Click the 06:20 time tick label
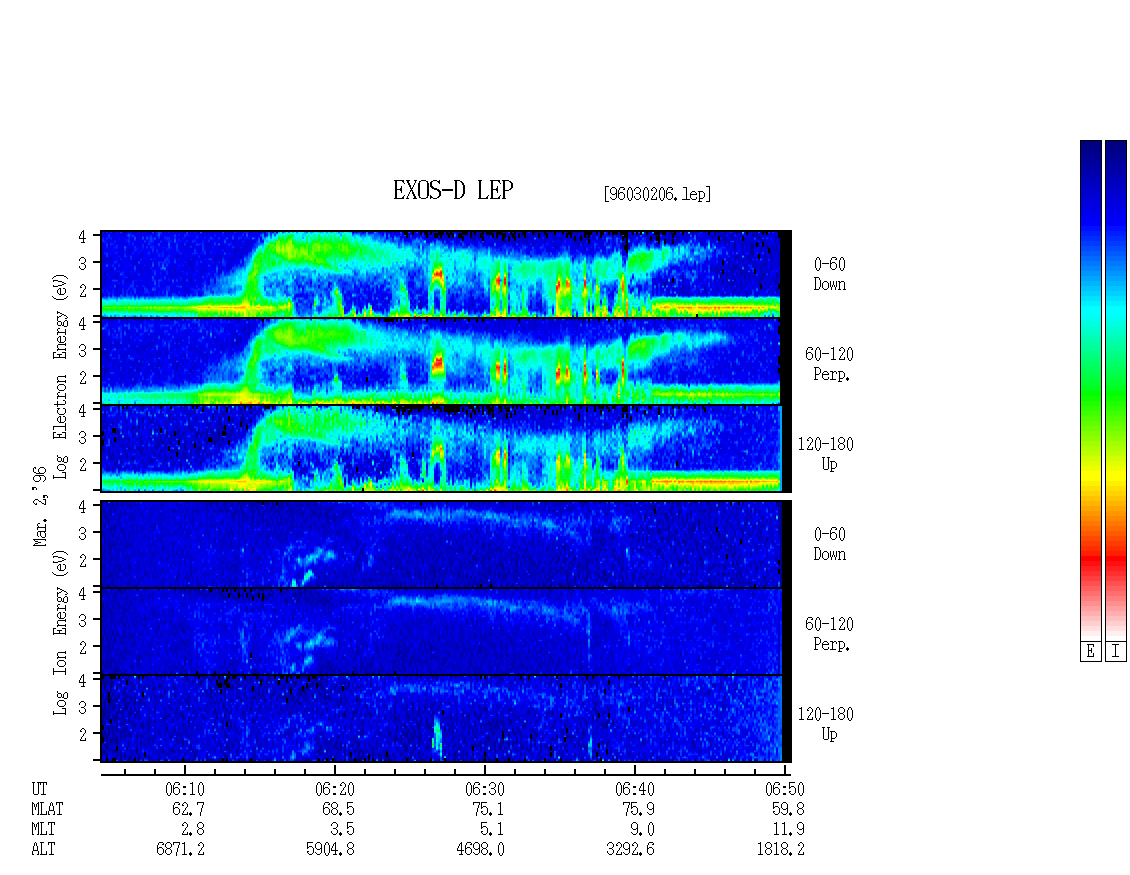1130x875 pixels. point(335,789)
